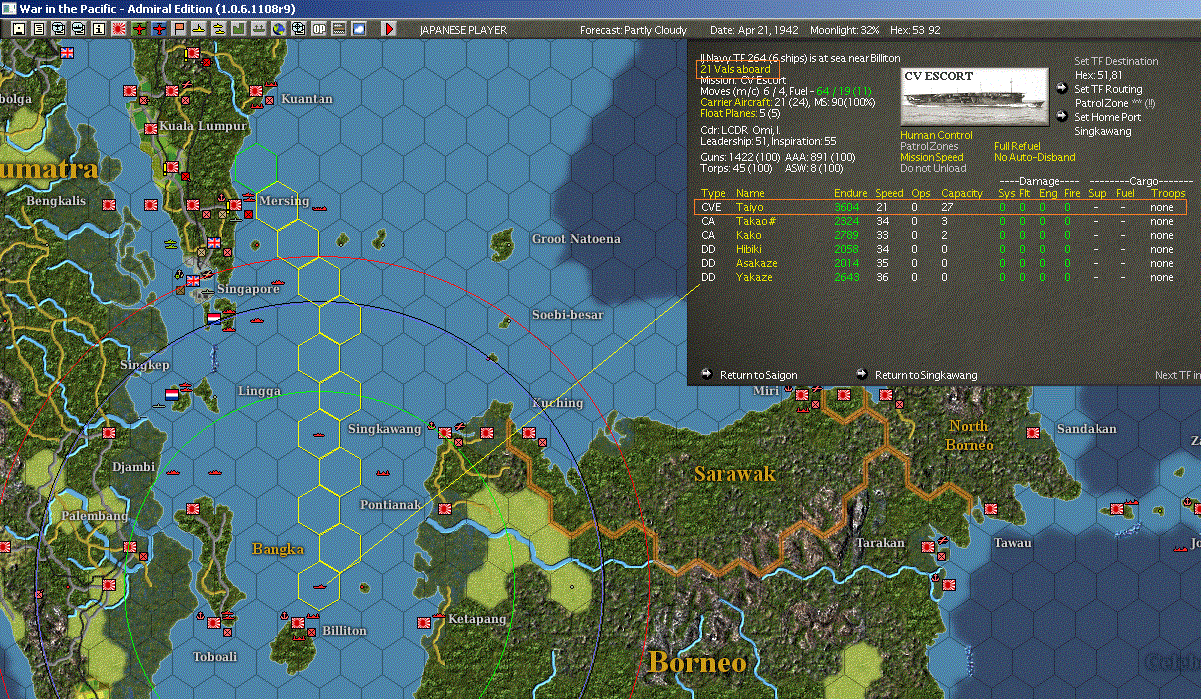The image size is (1201, 699).
Task: Toggle Do not Unload option
Action: 932,168
